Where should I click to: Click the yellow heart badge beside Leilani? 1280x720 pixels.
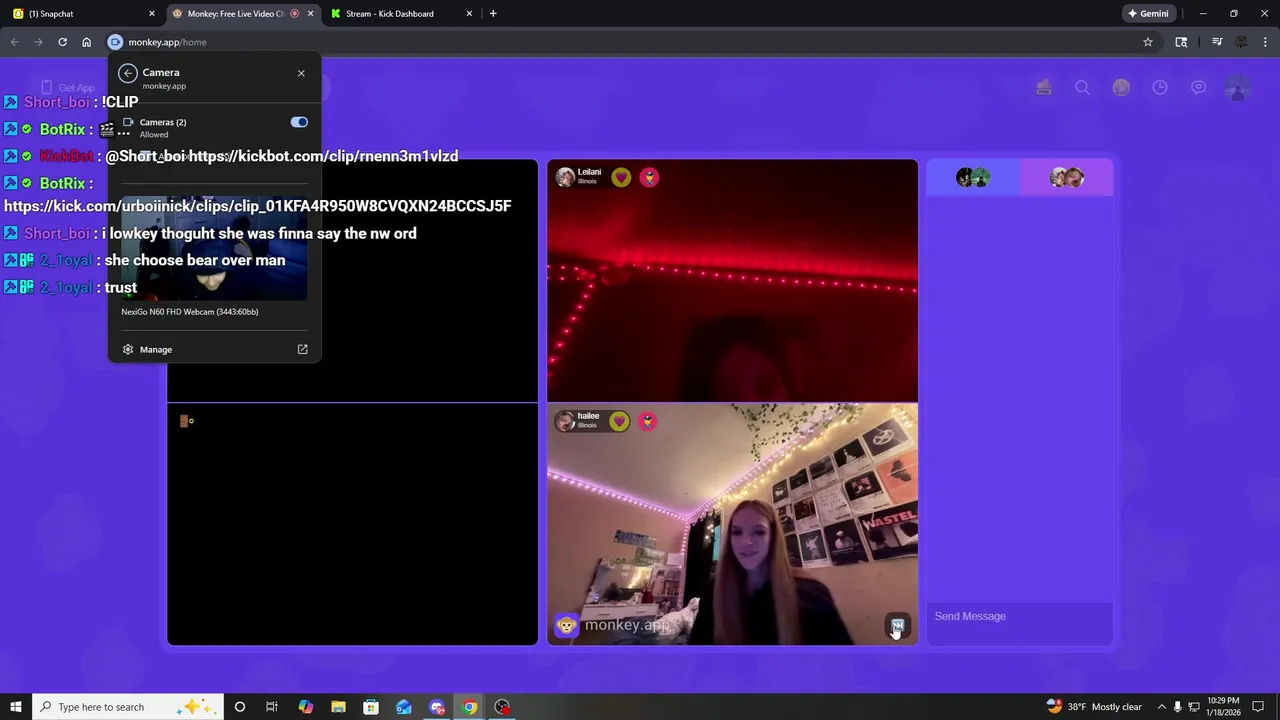tap(621, 177)
